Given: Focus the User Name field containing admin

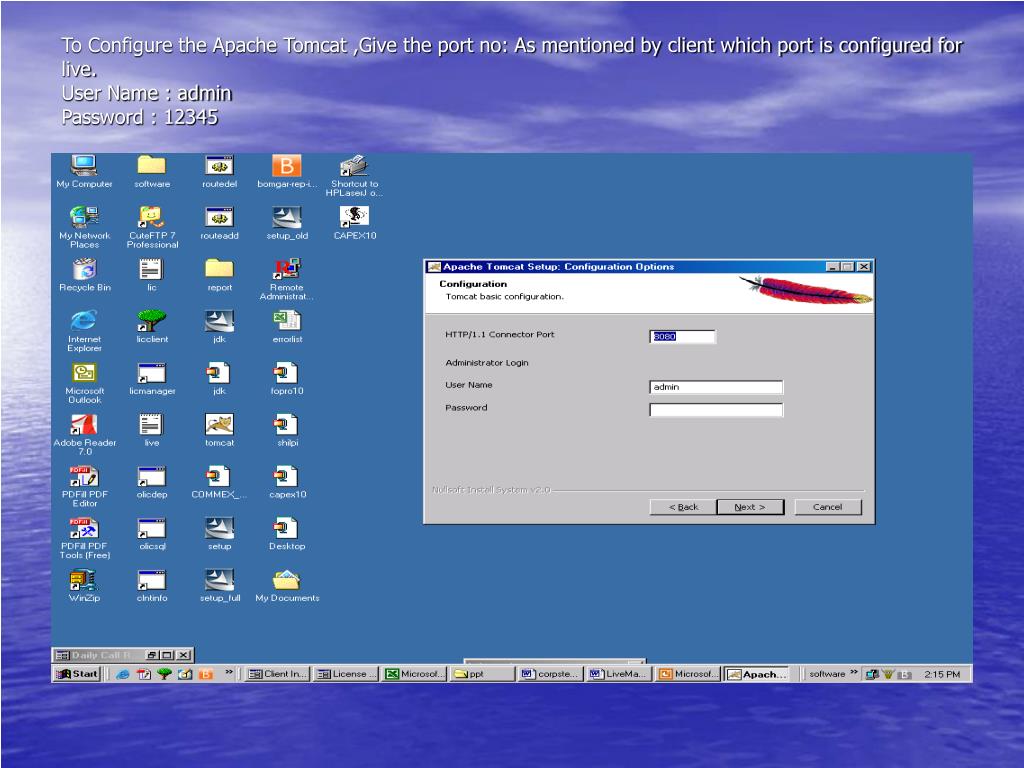Looking at the screenshot, I should (x=716, y=387).
